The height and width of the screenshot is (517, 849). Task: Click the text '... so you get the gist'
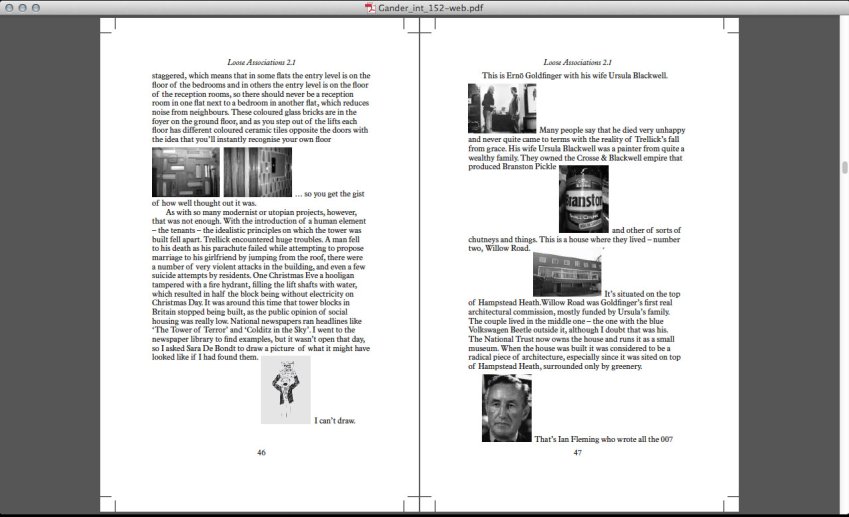330,194
